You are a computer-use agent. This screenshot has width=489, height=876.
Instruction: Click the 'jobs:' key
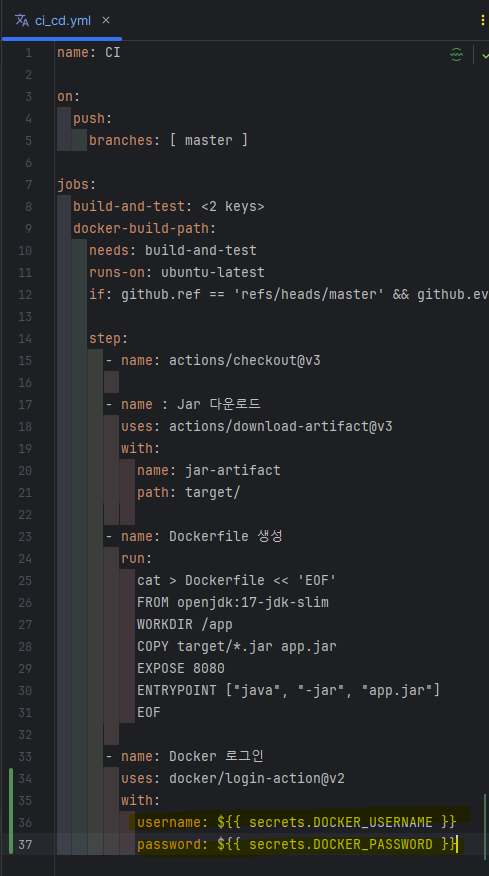77,184
